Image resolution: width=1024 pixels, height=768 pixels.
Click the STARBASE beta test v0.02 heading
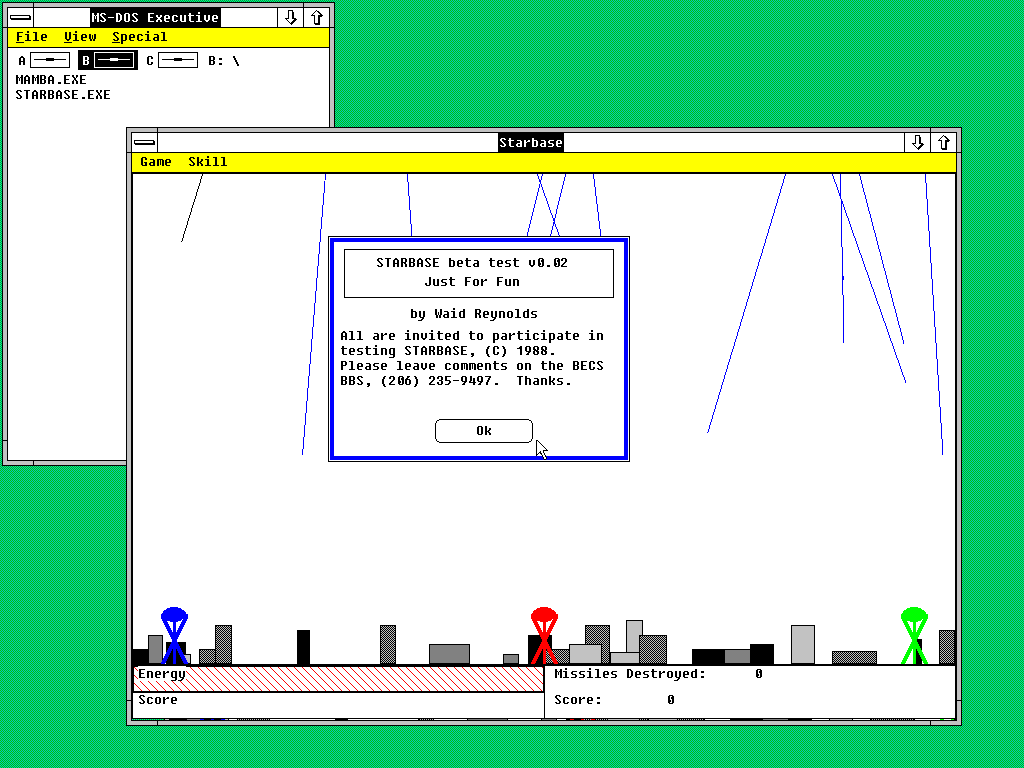(x=472, y=263)
